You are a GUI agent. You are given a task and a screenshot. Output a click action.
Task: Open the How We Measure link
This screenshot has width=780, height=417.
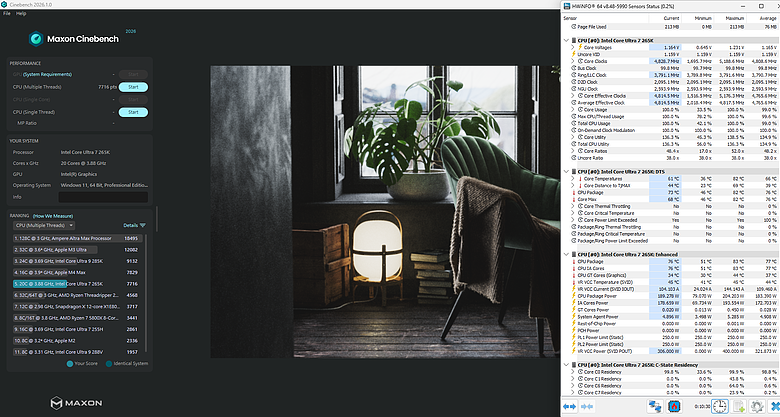(53, 216)
